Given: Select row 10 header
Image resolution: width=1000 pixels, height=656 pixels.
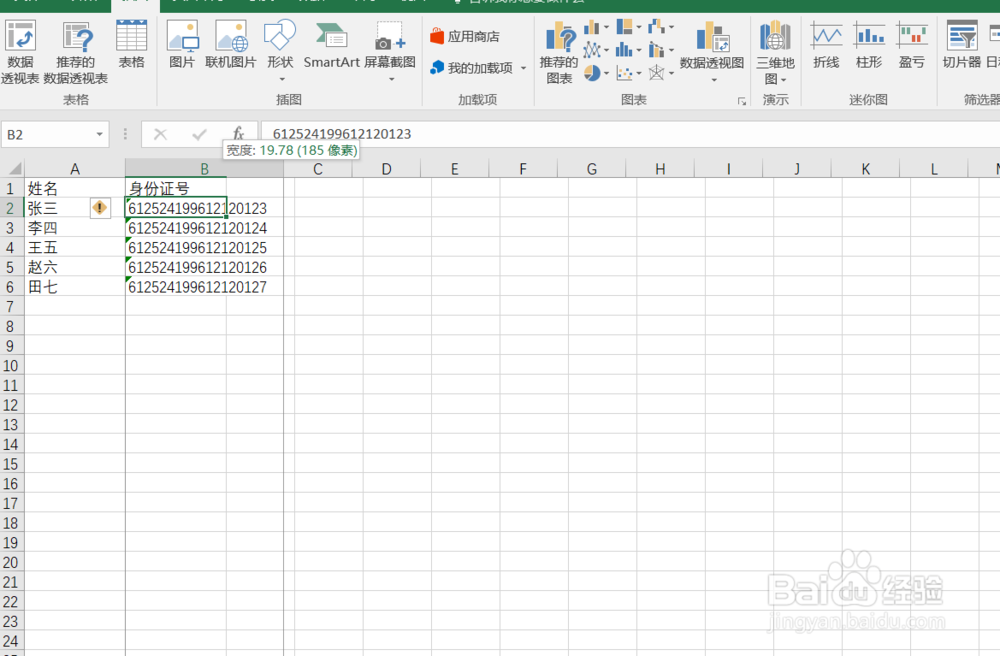Looking at the screenshot, I should (x=11, y=366).
